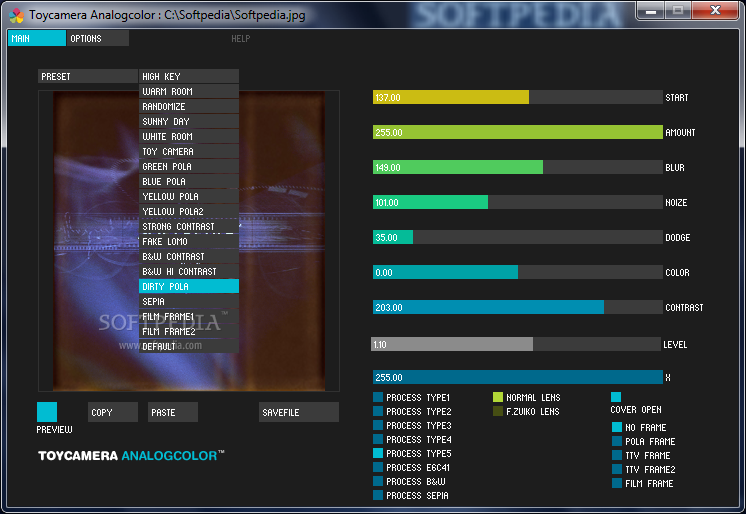Choose the FILM FRAME1 preset
Viewport: 746px width, 514px height.
[x=188, y=316]
